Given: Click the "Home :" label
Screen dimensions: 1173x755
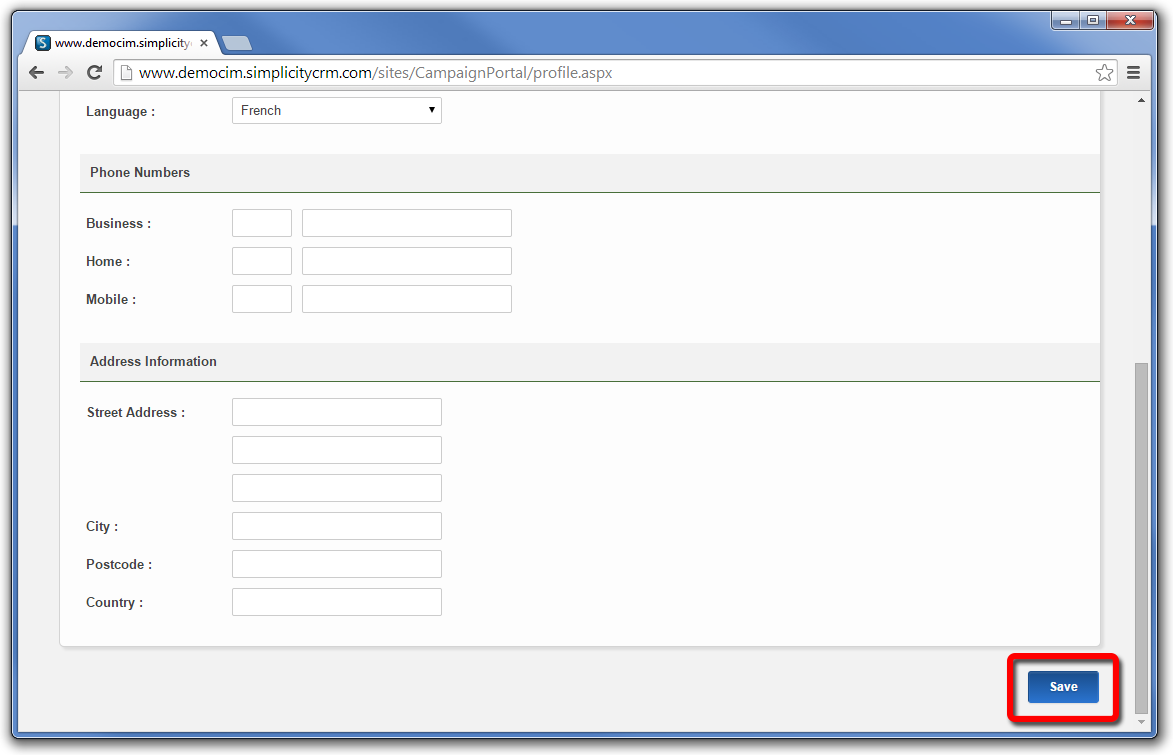Looking at the screenshot, I should coord(108,261).
